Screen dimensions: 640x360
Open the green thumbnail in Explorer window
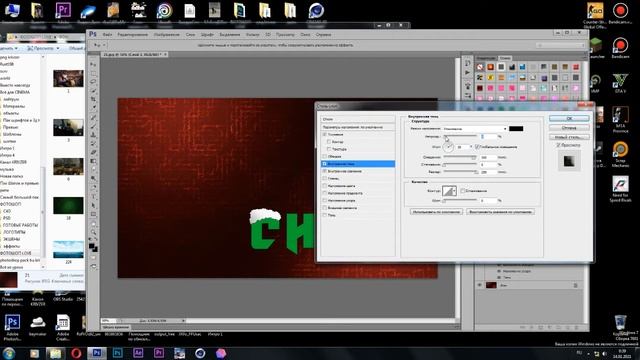[68, 205]
